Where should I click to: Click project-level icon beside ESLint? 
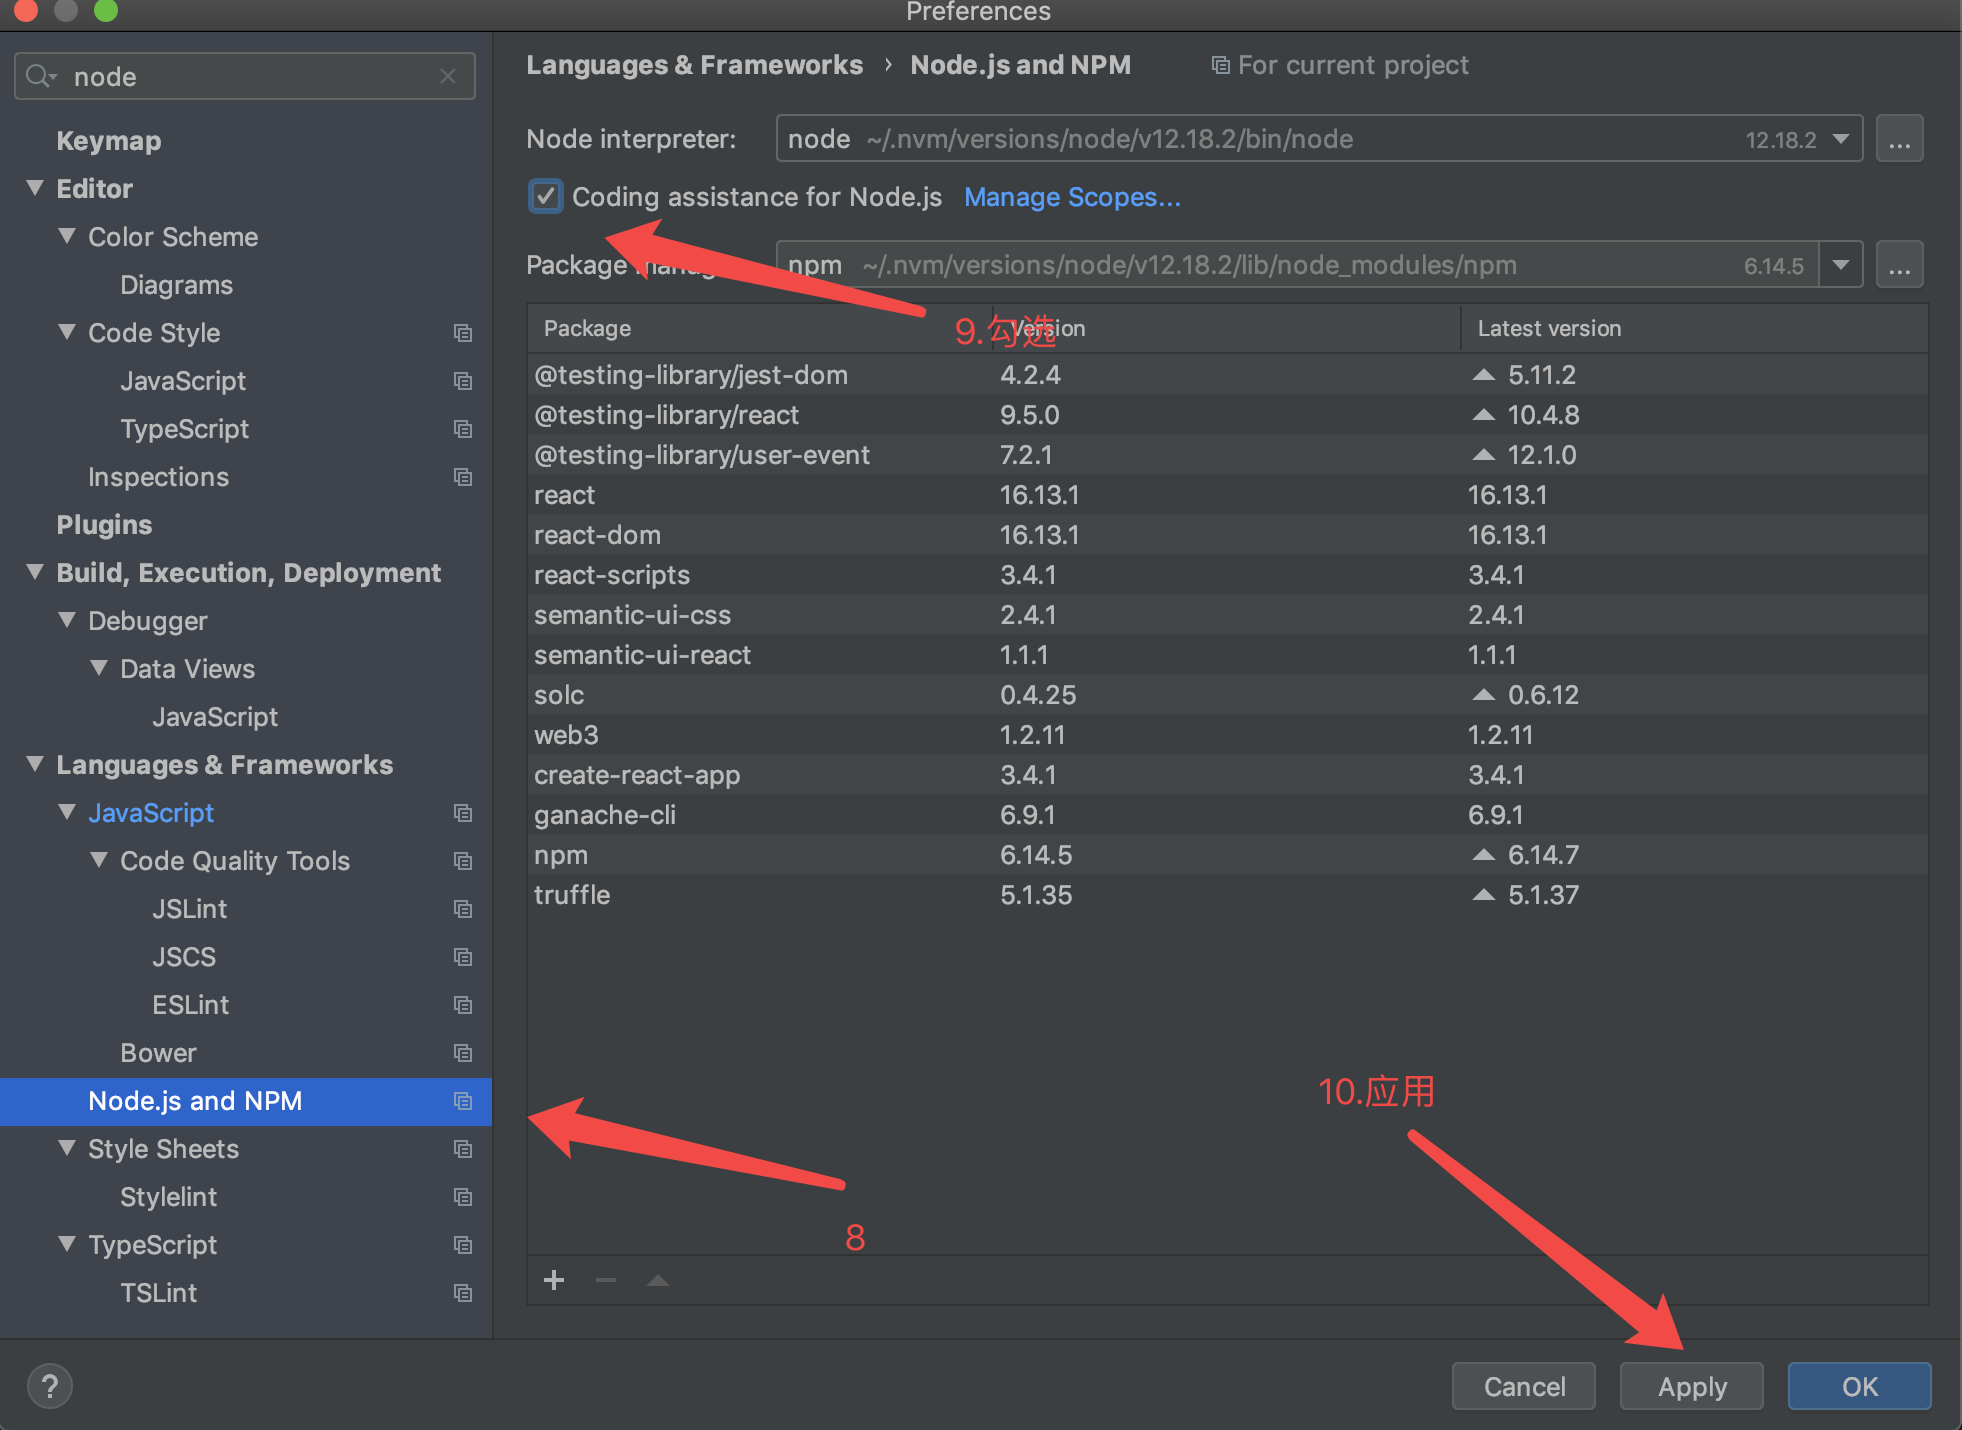coord(462,1005)
